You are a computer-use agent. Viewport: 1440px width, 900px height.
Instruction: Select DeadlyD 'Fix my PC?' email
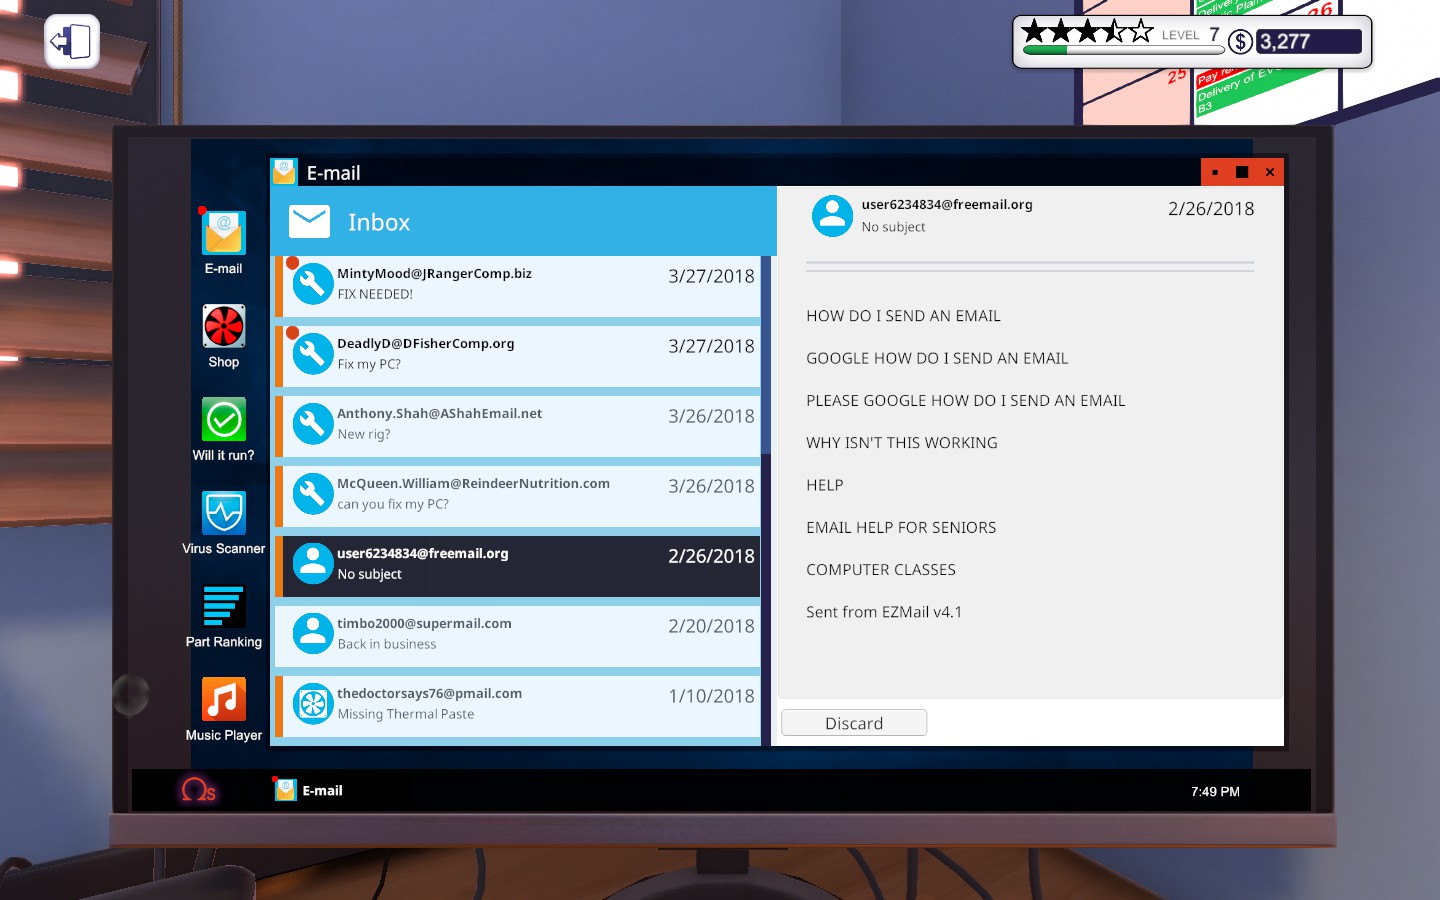518,354
